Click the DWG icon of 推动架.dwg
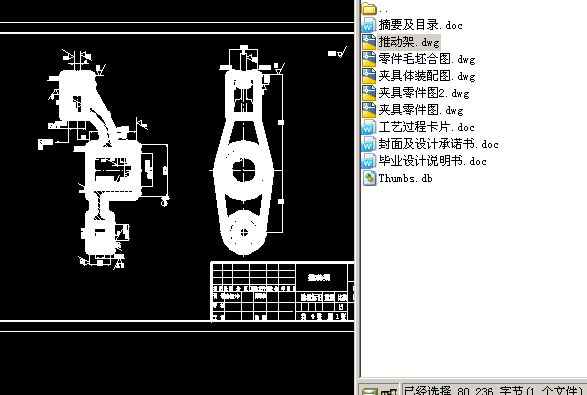The width and height of the screenshot is (587, 395). coord(368,42)
